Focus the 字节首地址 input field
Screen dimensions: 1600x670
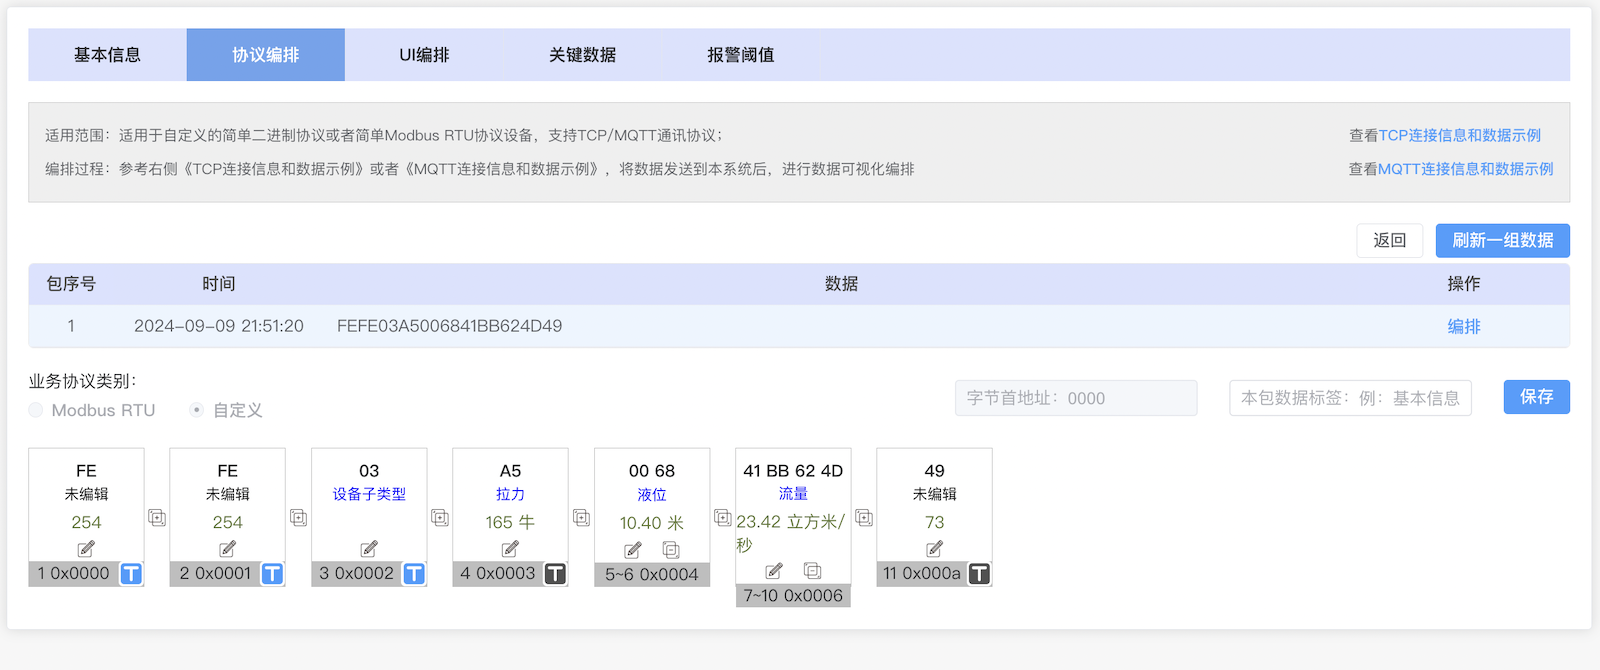[1076, 398]
